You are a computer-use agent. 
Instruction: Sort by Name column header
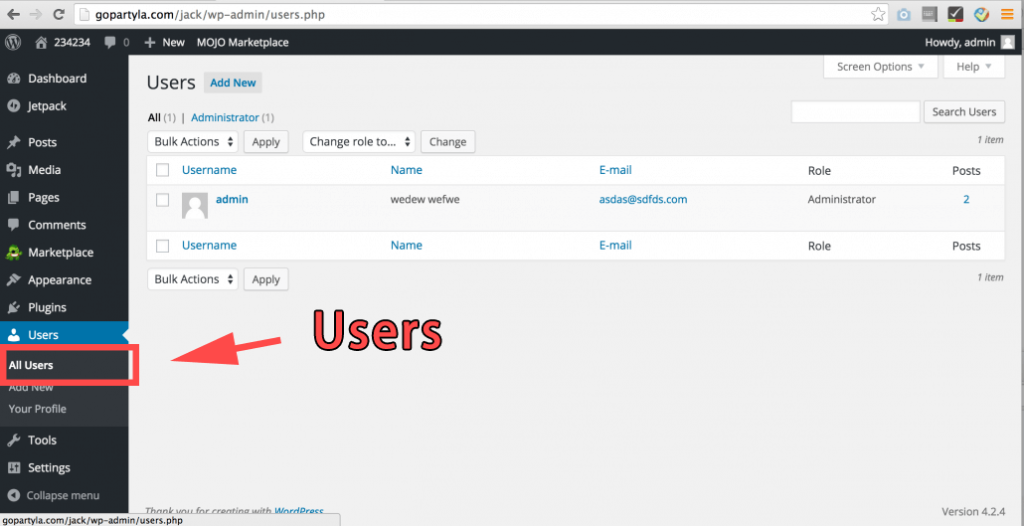tap(406, 170)
